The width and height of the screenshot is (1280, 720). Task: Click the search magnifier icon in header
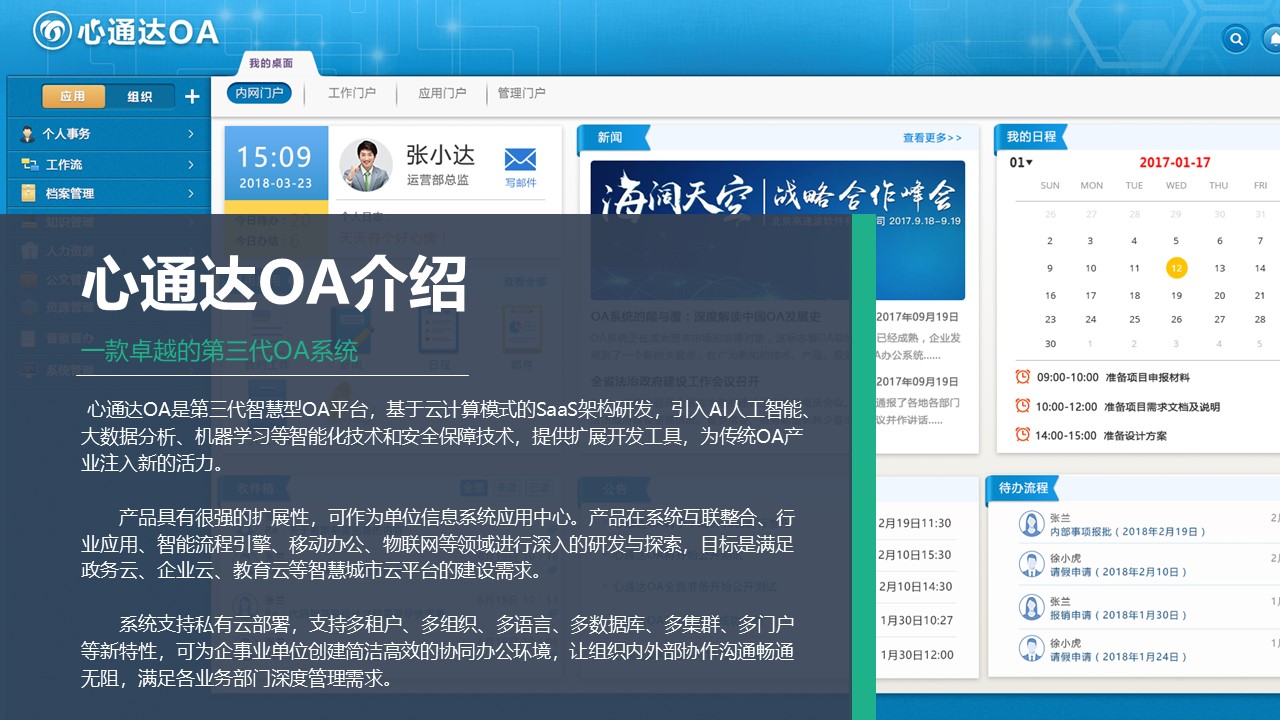coord(1237,39)
